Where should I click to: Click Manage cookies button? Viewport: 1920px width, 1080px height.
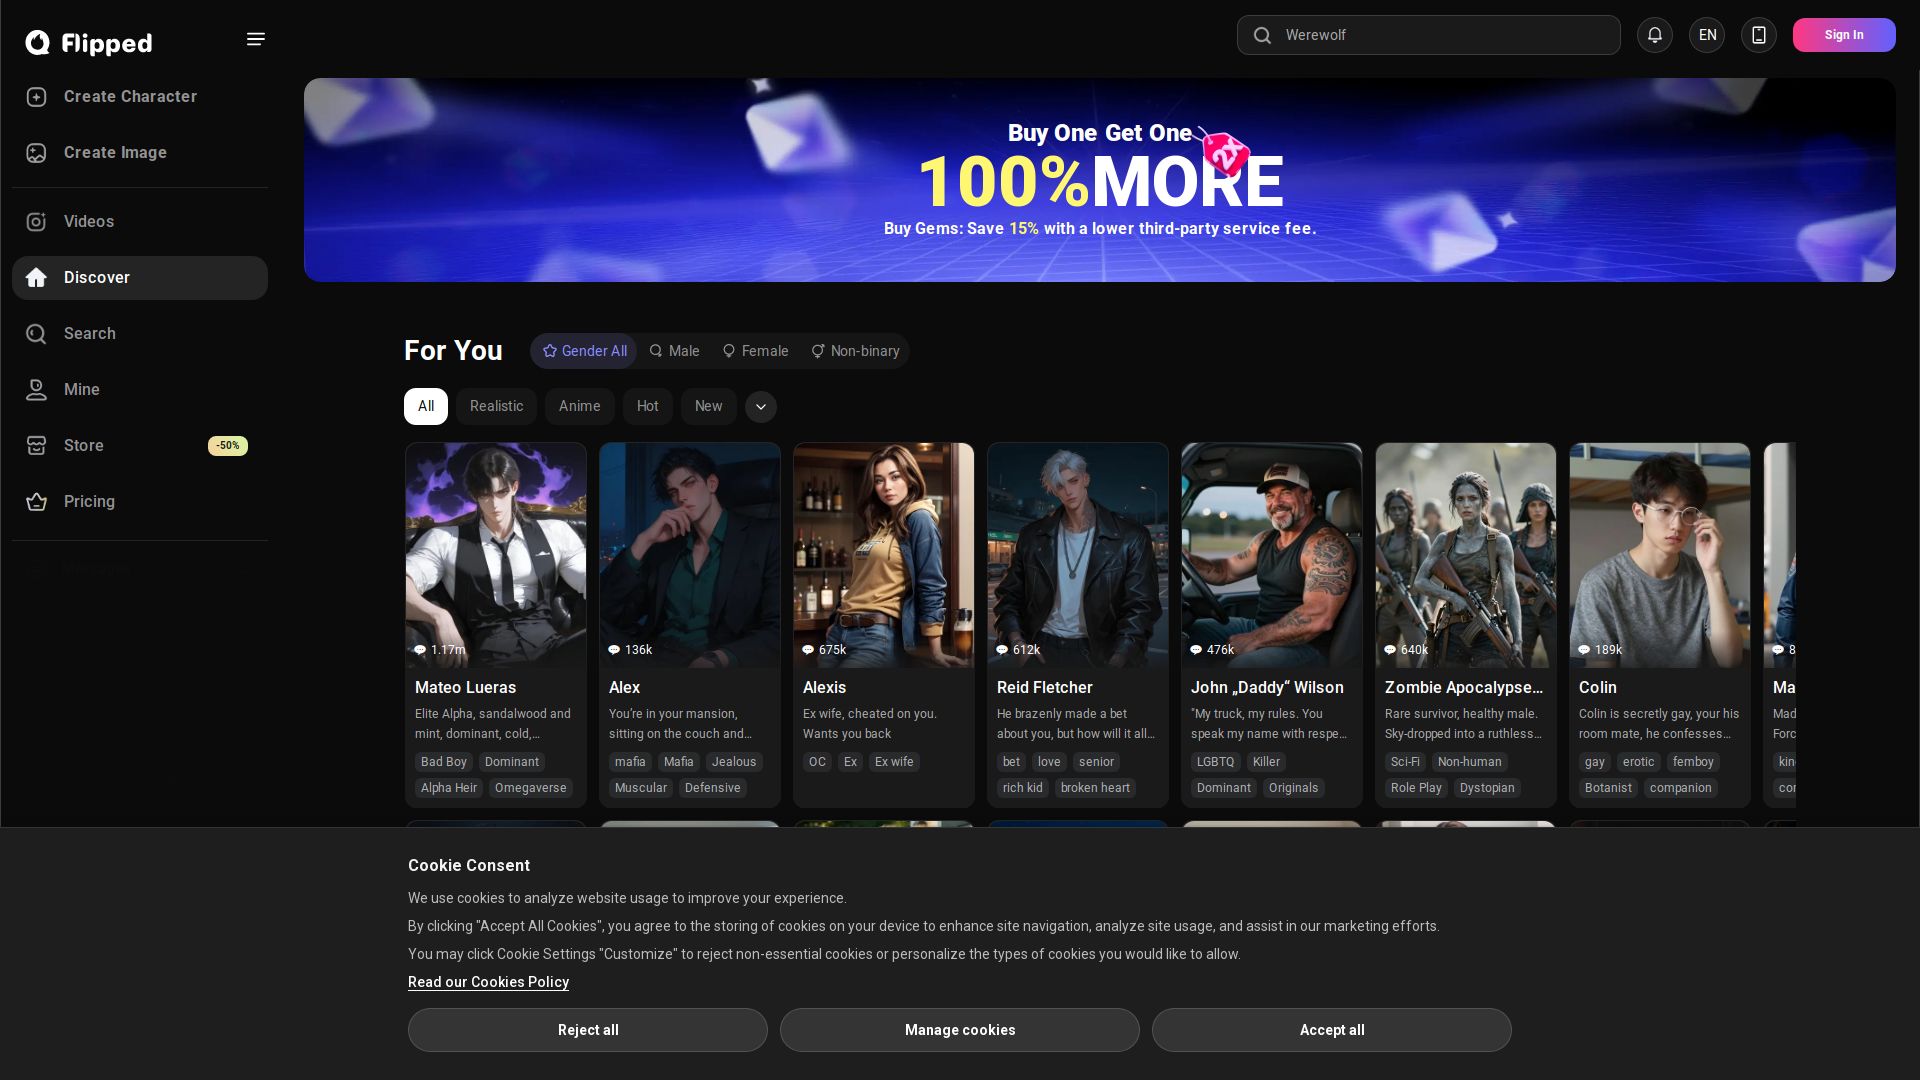pos(960,1030)
